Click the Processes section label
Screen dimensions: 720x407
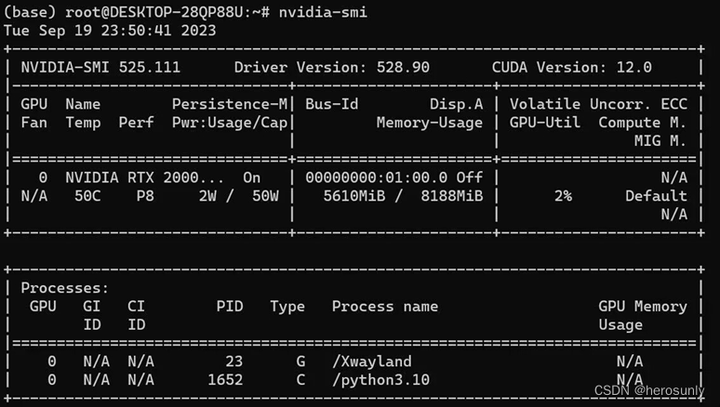62,288
